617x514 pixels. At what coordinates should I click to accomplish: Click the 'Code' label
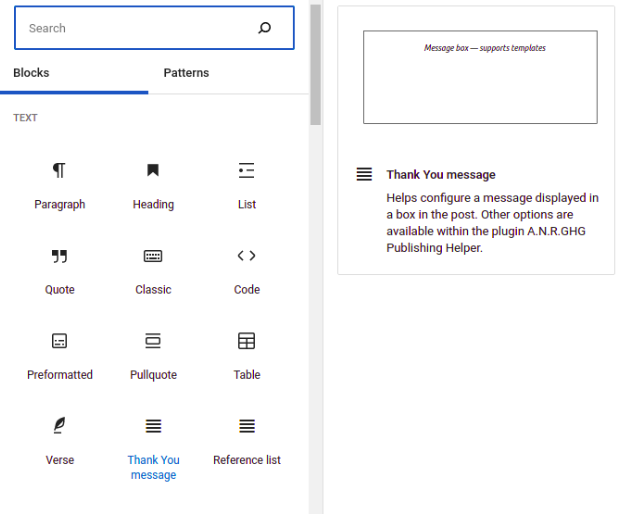click(x=247, y=290)
